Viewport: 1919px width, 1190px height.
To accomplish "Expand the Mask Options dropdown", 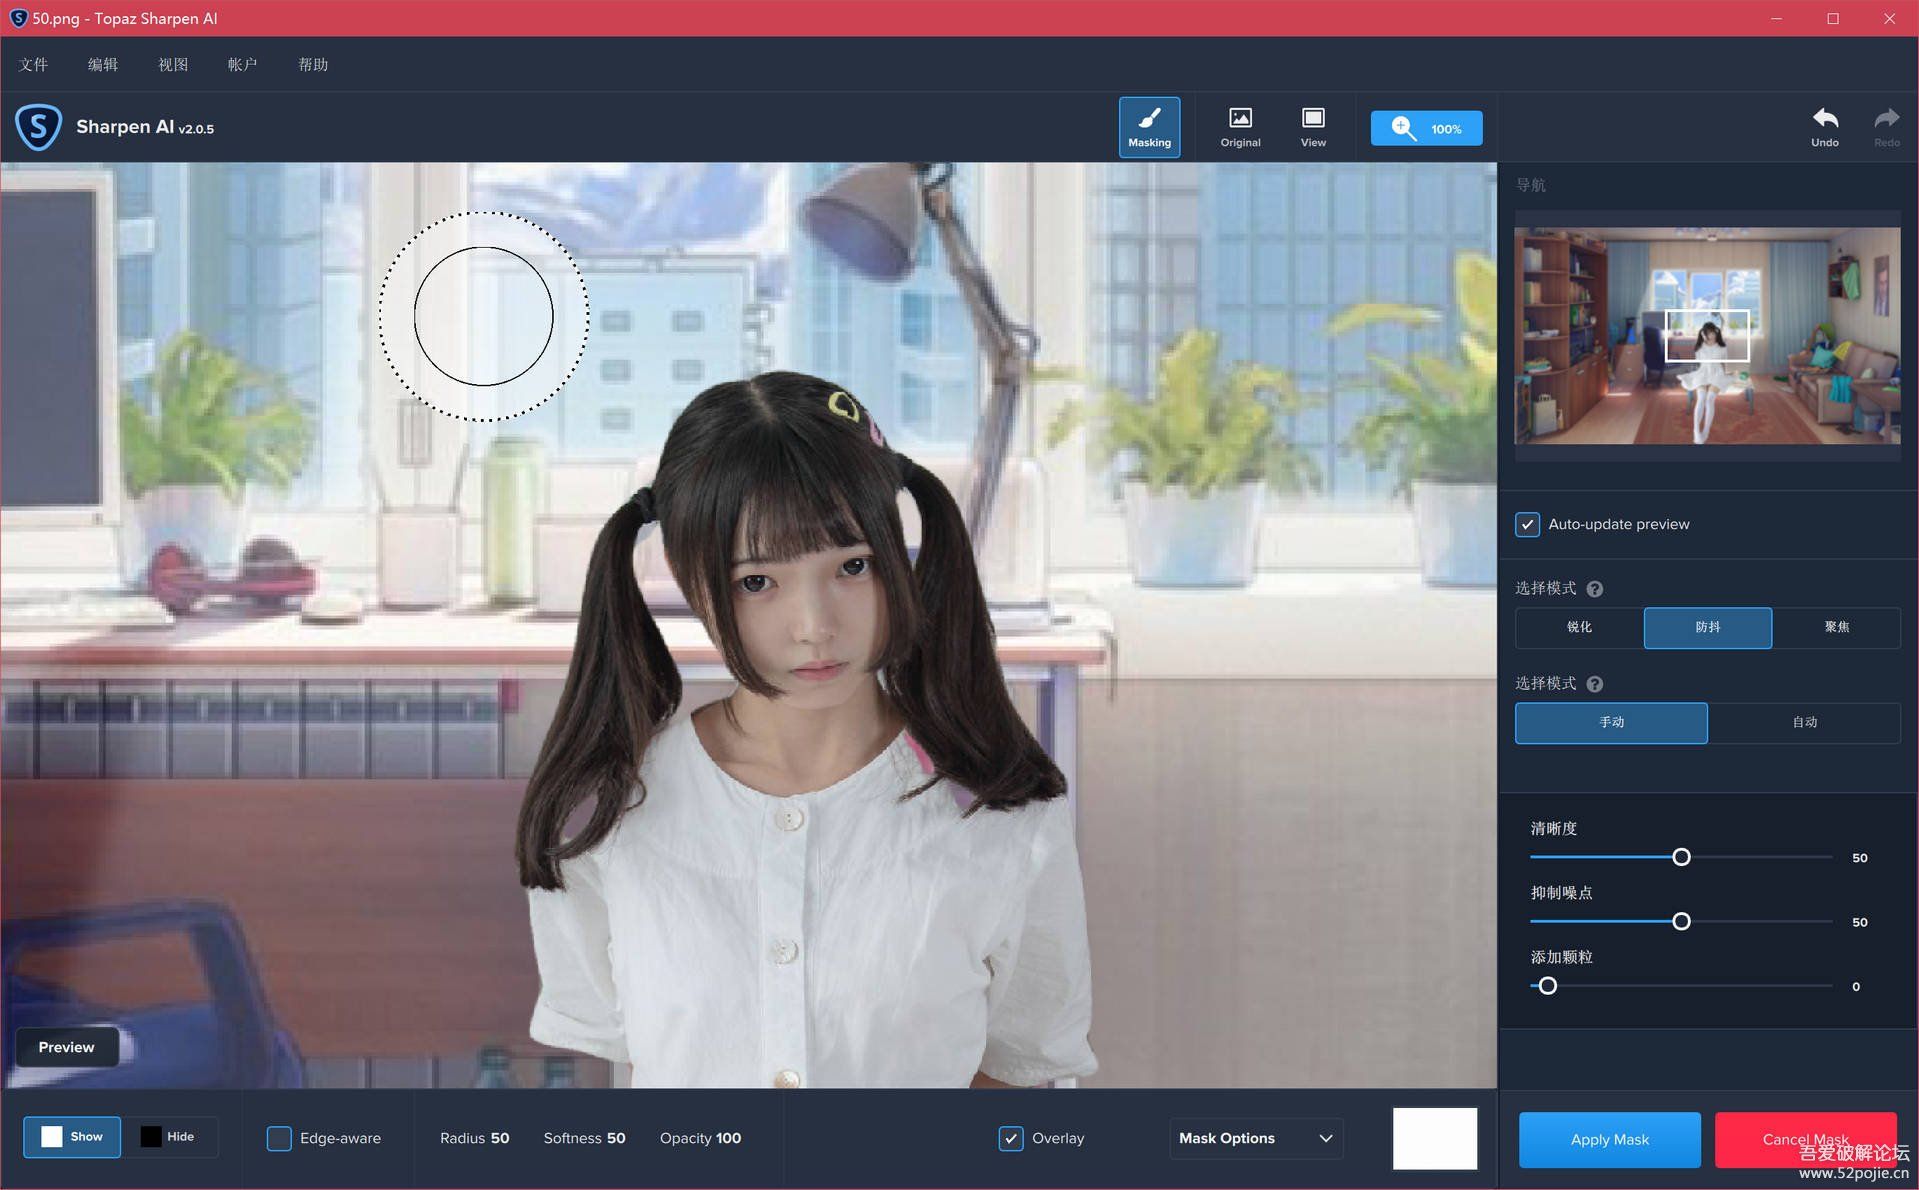I will (x=1255, y=1138).
